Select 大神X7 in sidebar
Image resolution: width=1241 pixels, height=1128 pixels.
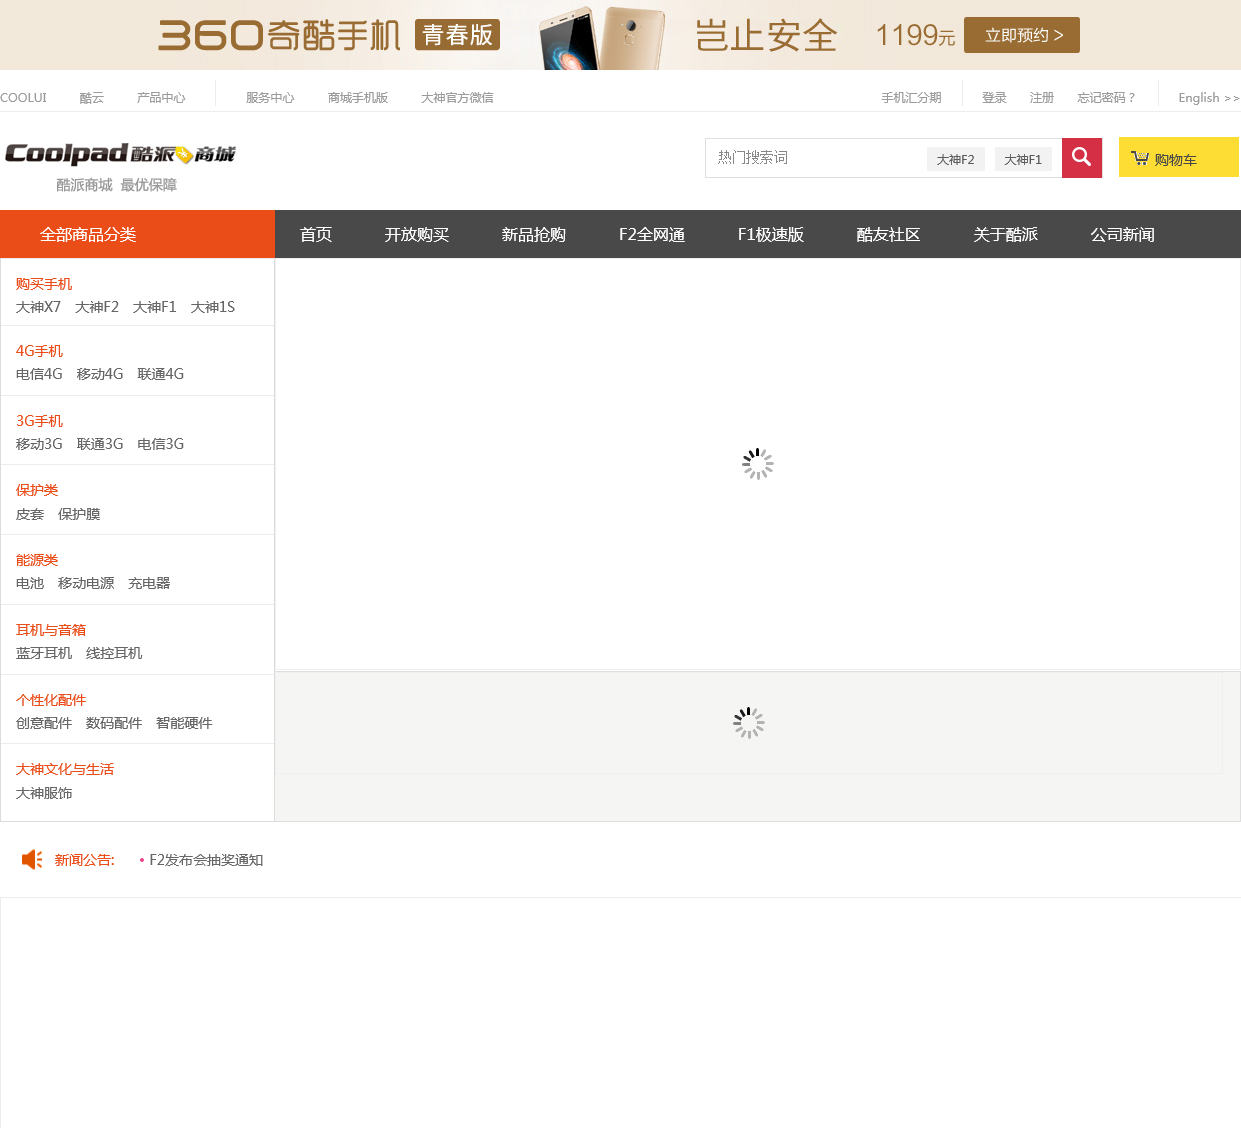38,307
